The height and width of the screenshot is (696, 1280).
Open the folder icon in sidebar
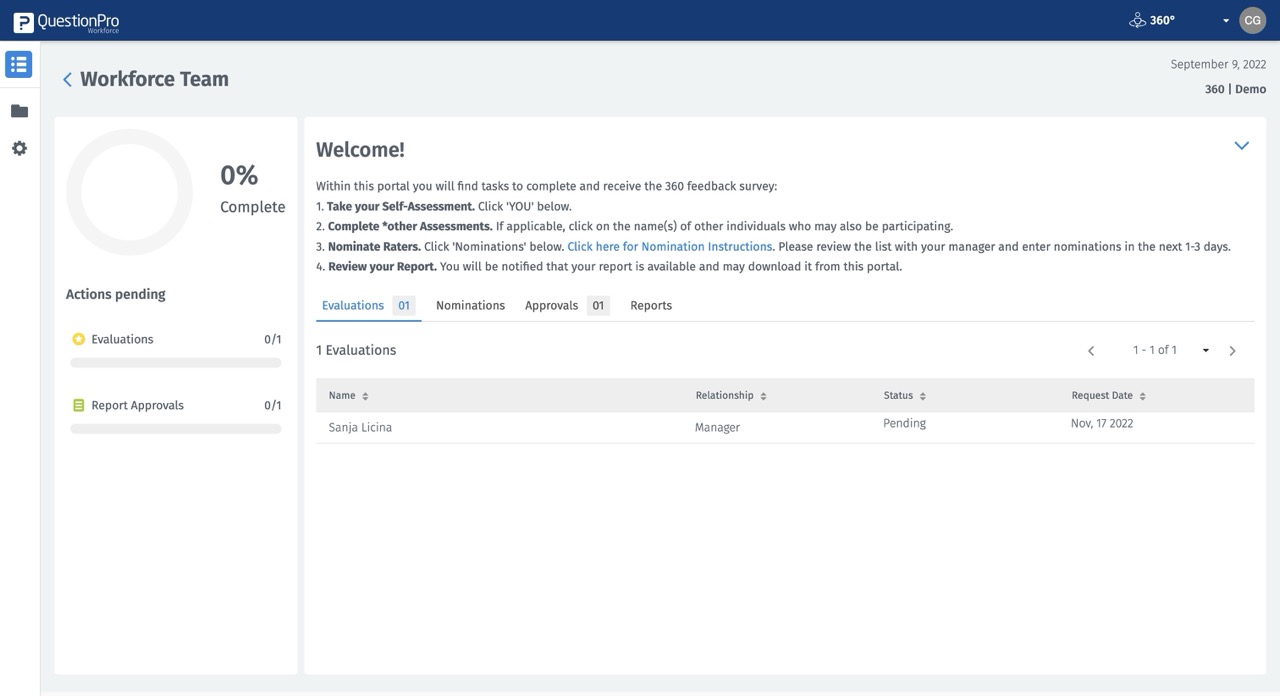[x=19, y=111]
